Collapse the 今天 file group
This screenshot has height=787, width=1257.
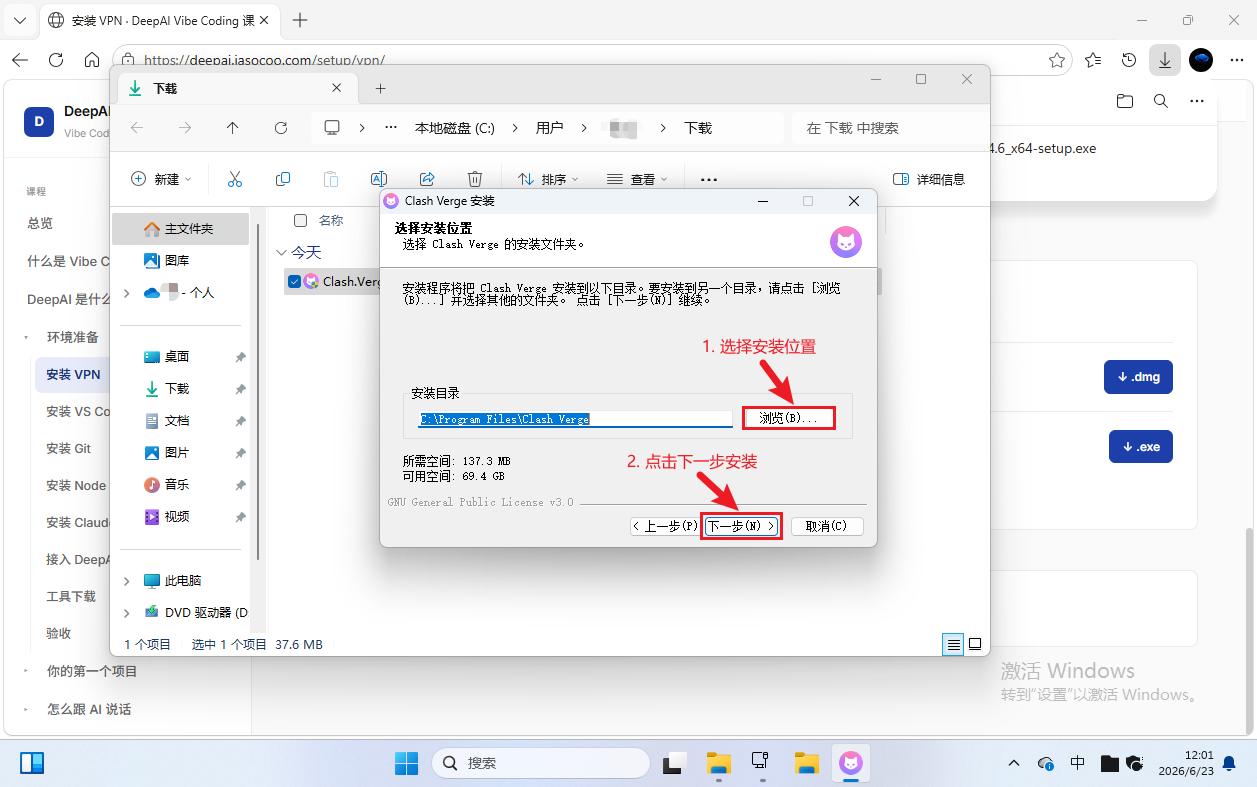[x=280, y=252]
